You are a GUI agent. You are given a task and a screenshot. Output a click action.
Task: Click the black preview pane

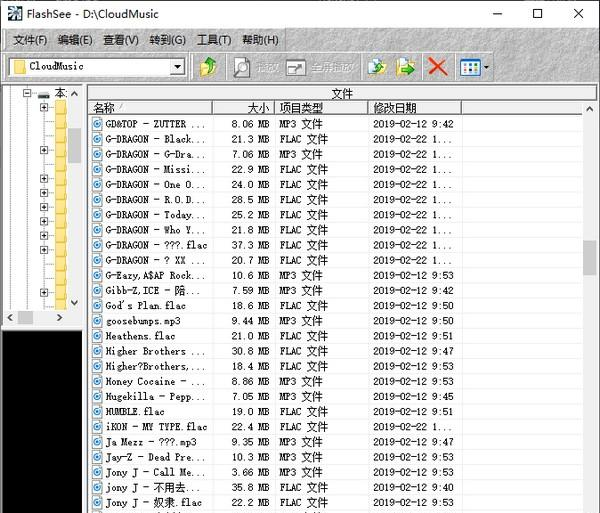click(42, 422)
